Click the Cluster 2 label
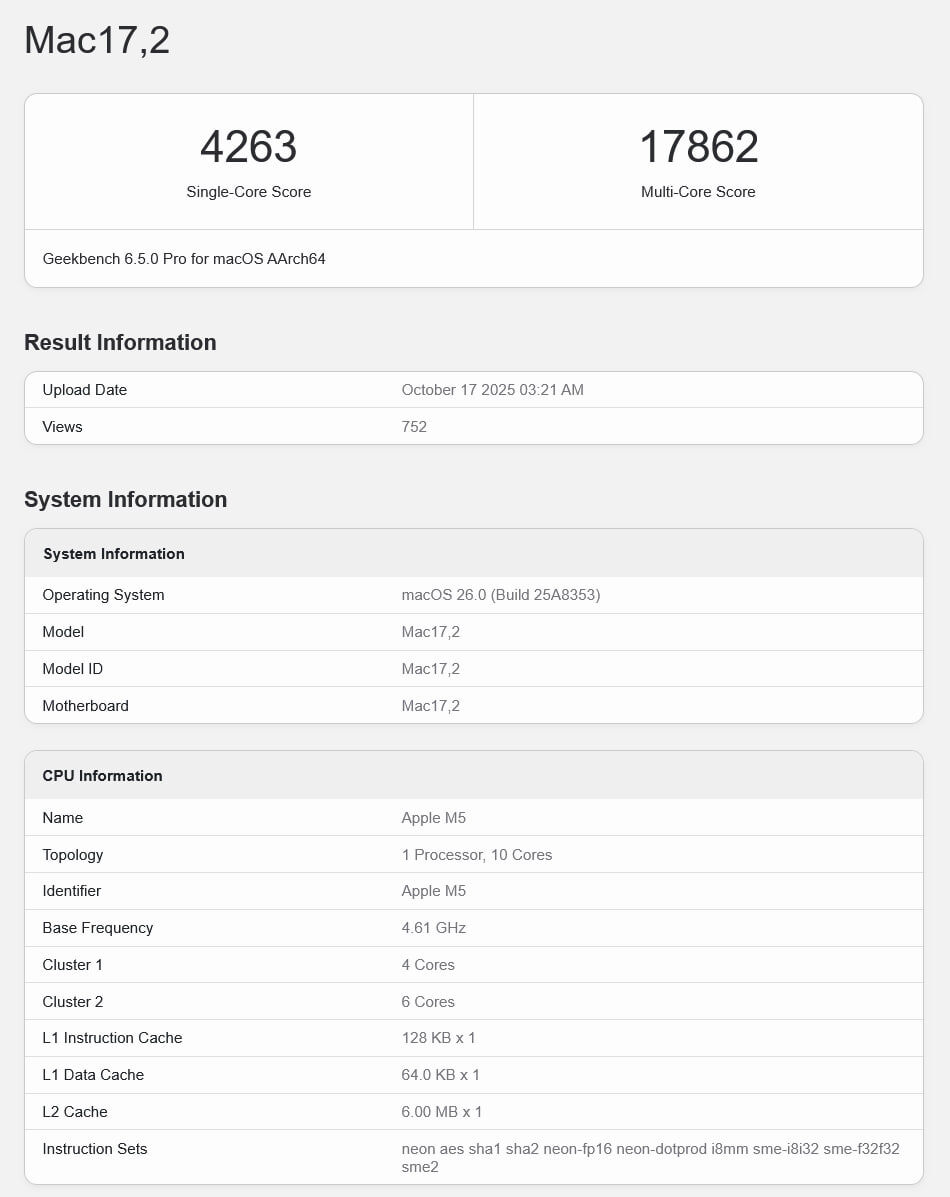Screen dimensions: 950x1197 73,1002
